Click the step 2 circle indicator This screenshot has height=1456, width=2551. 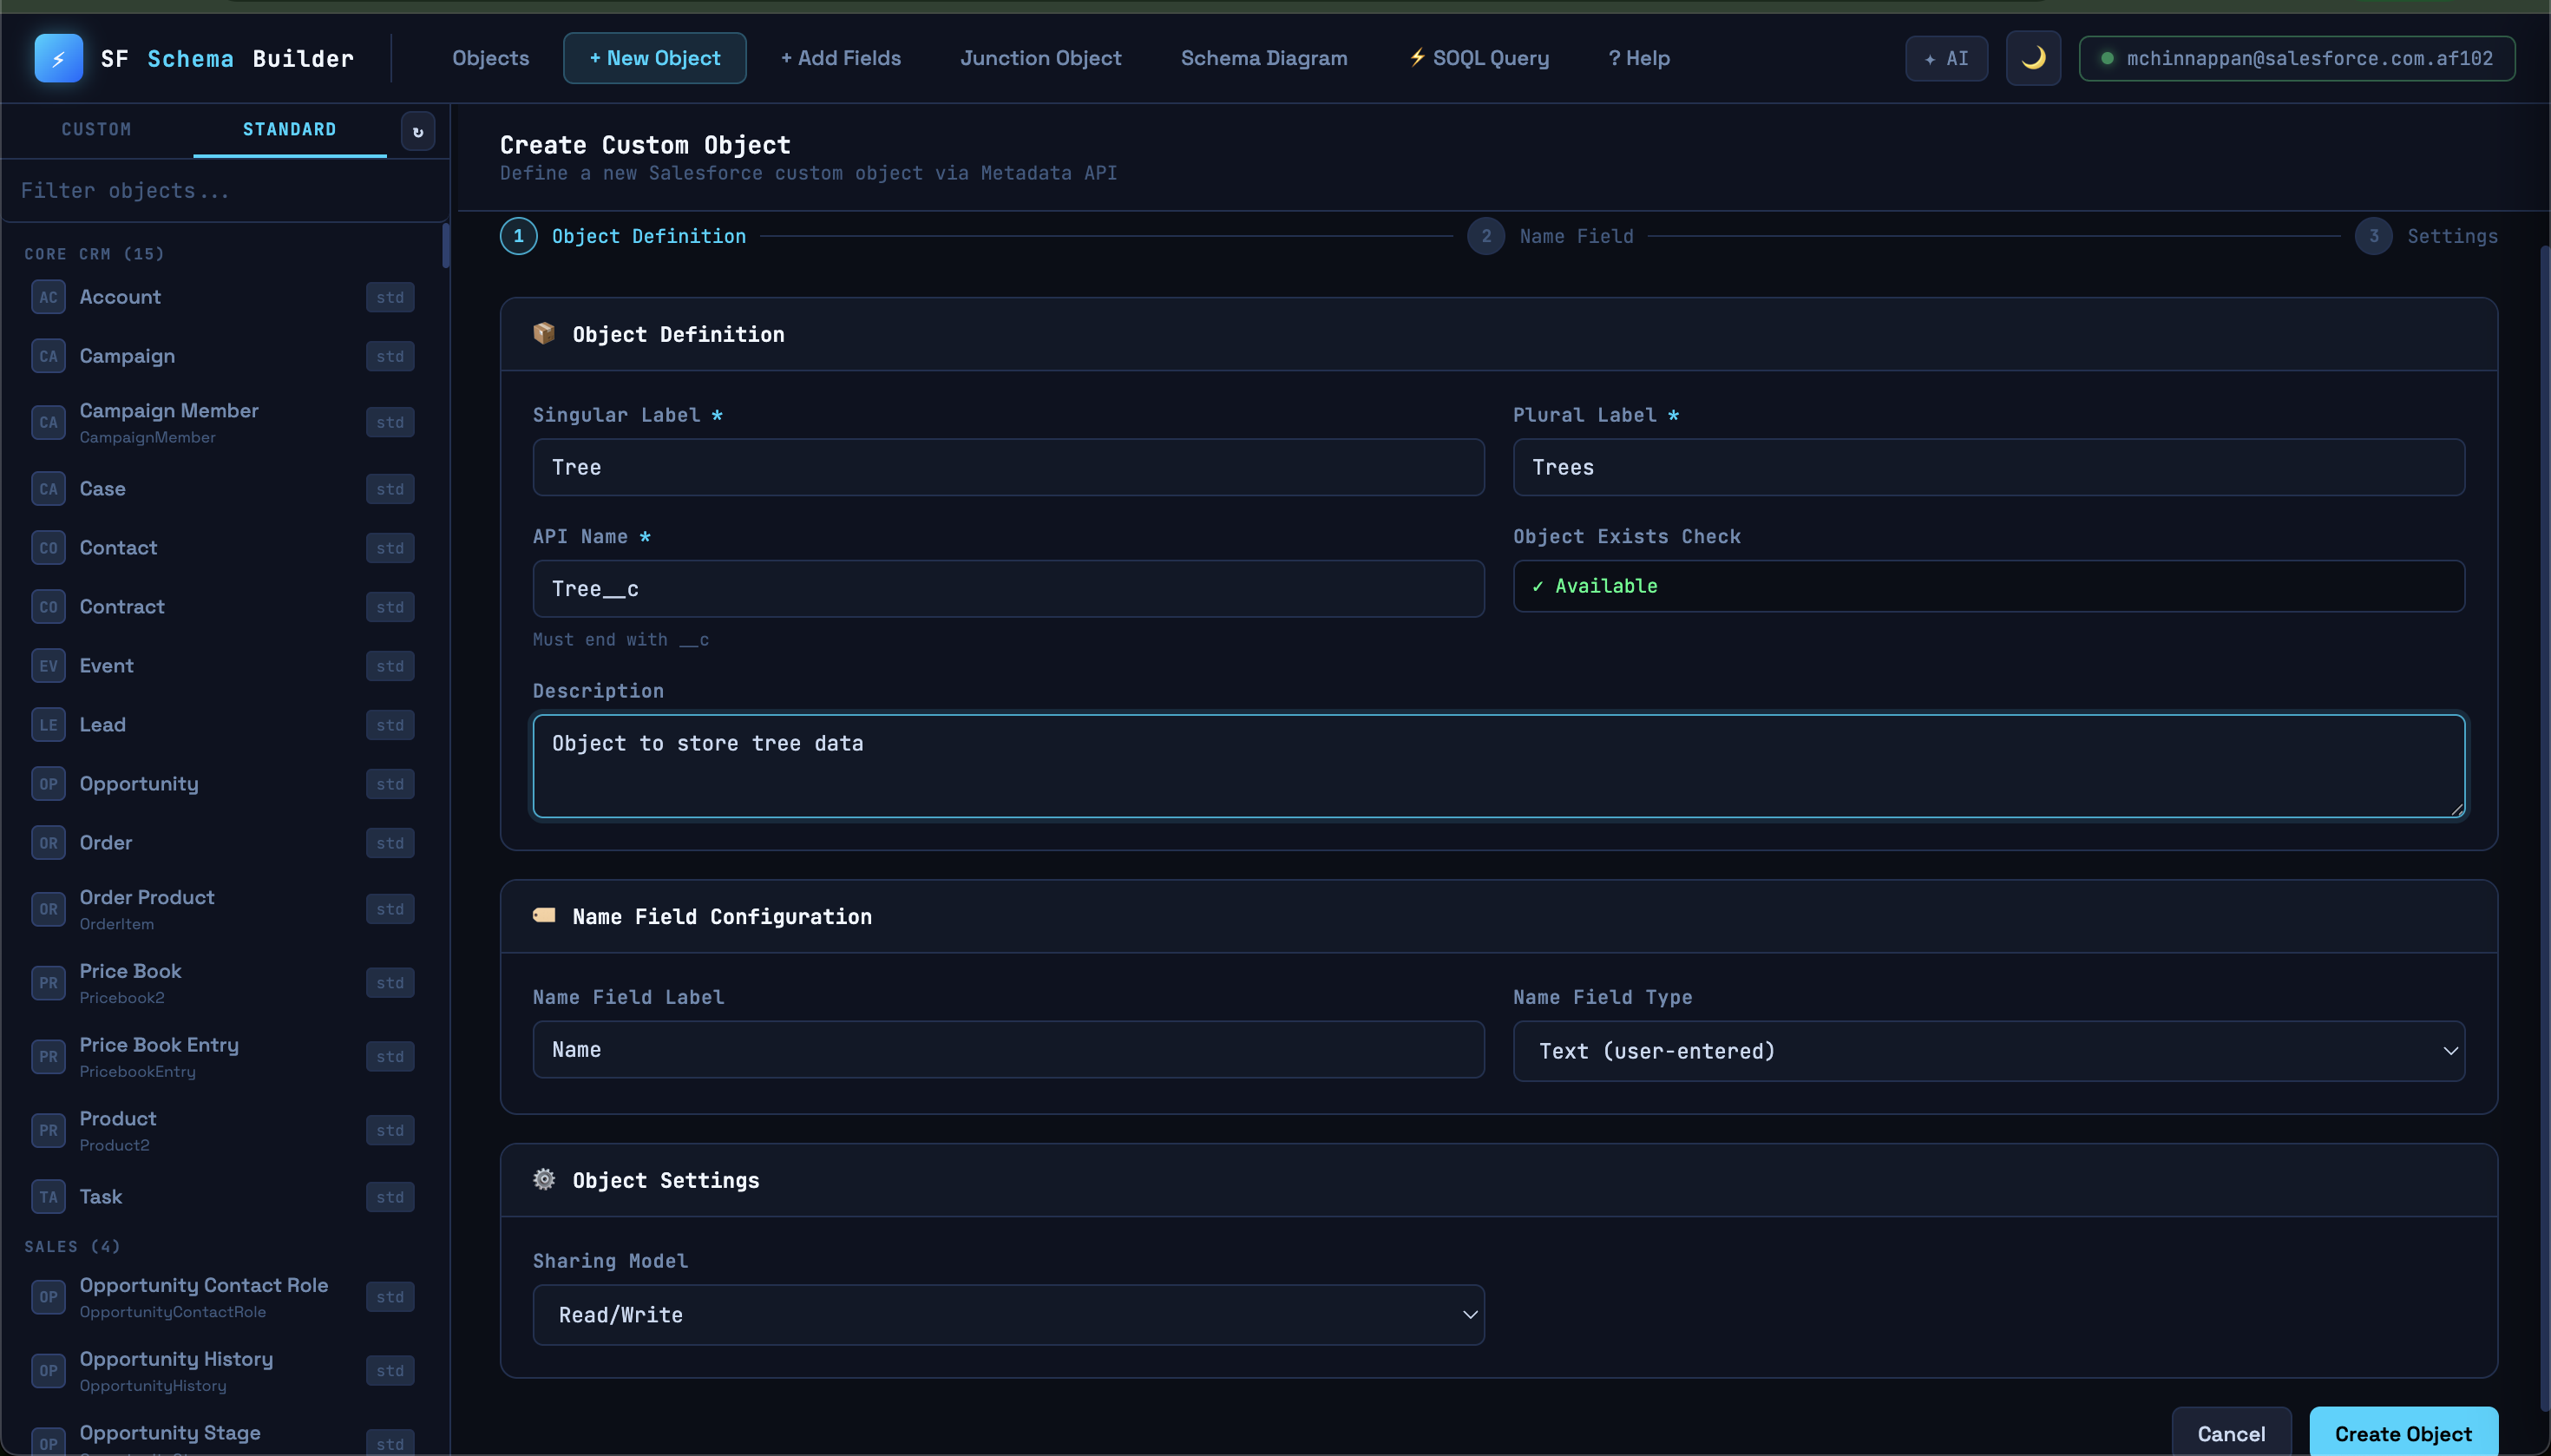(1486, 236)
